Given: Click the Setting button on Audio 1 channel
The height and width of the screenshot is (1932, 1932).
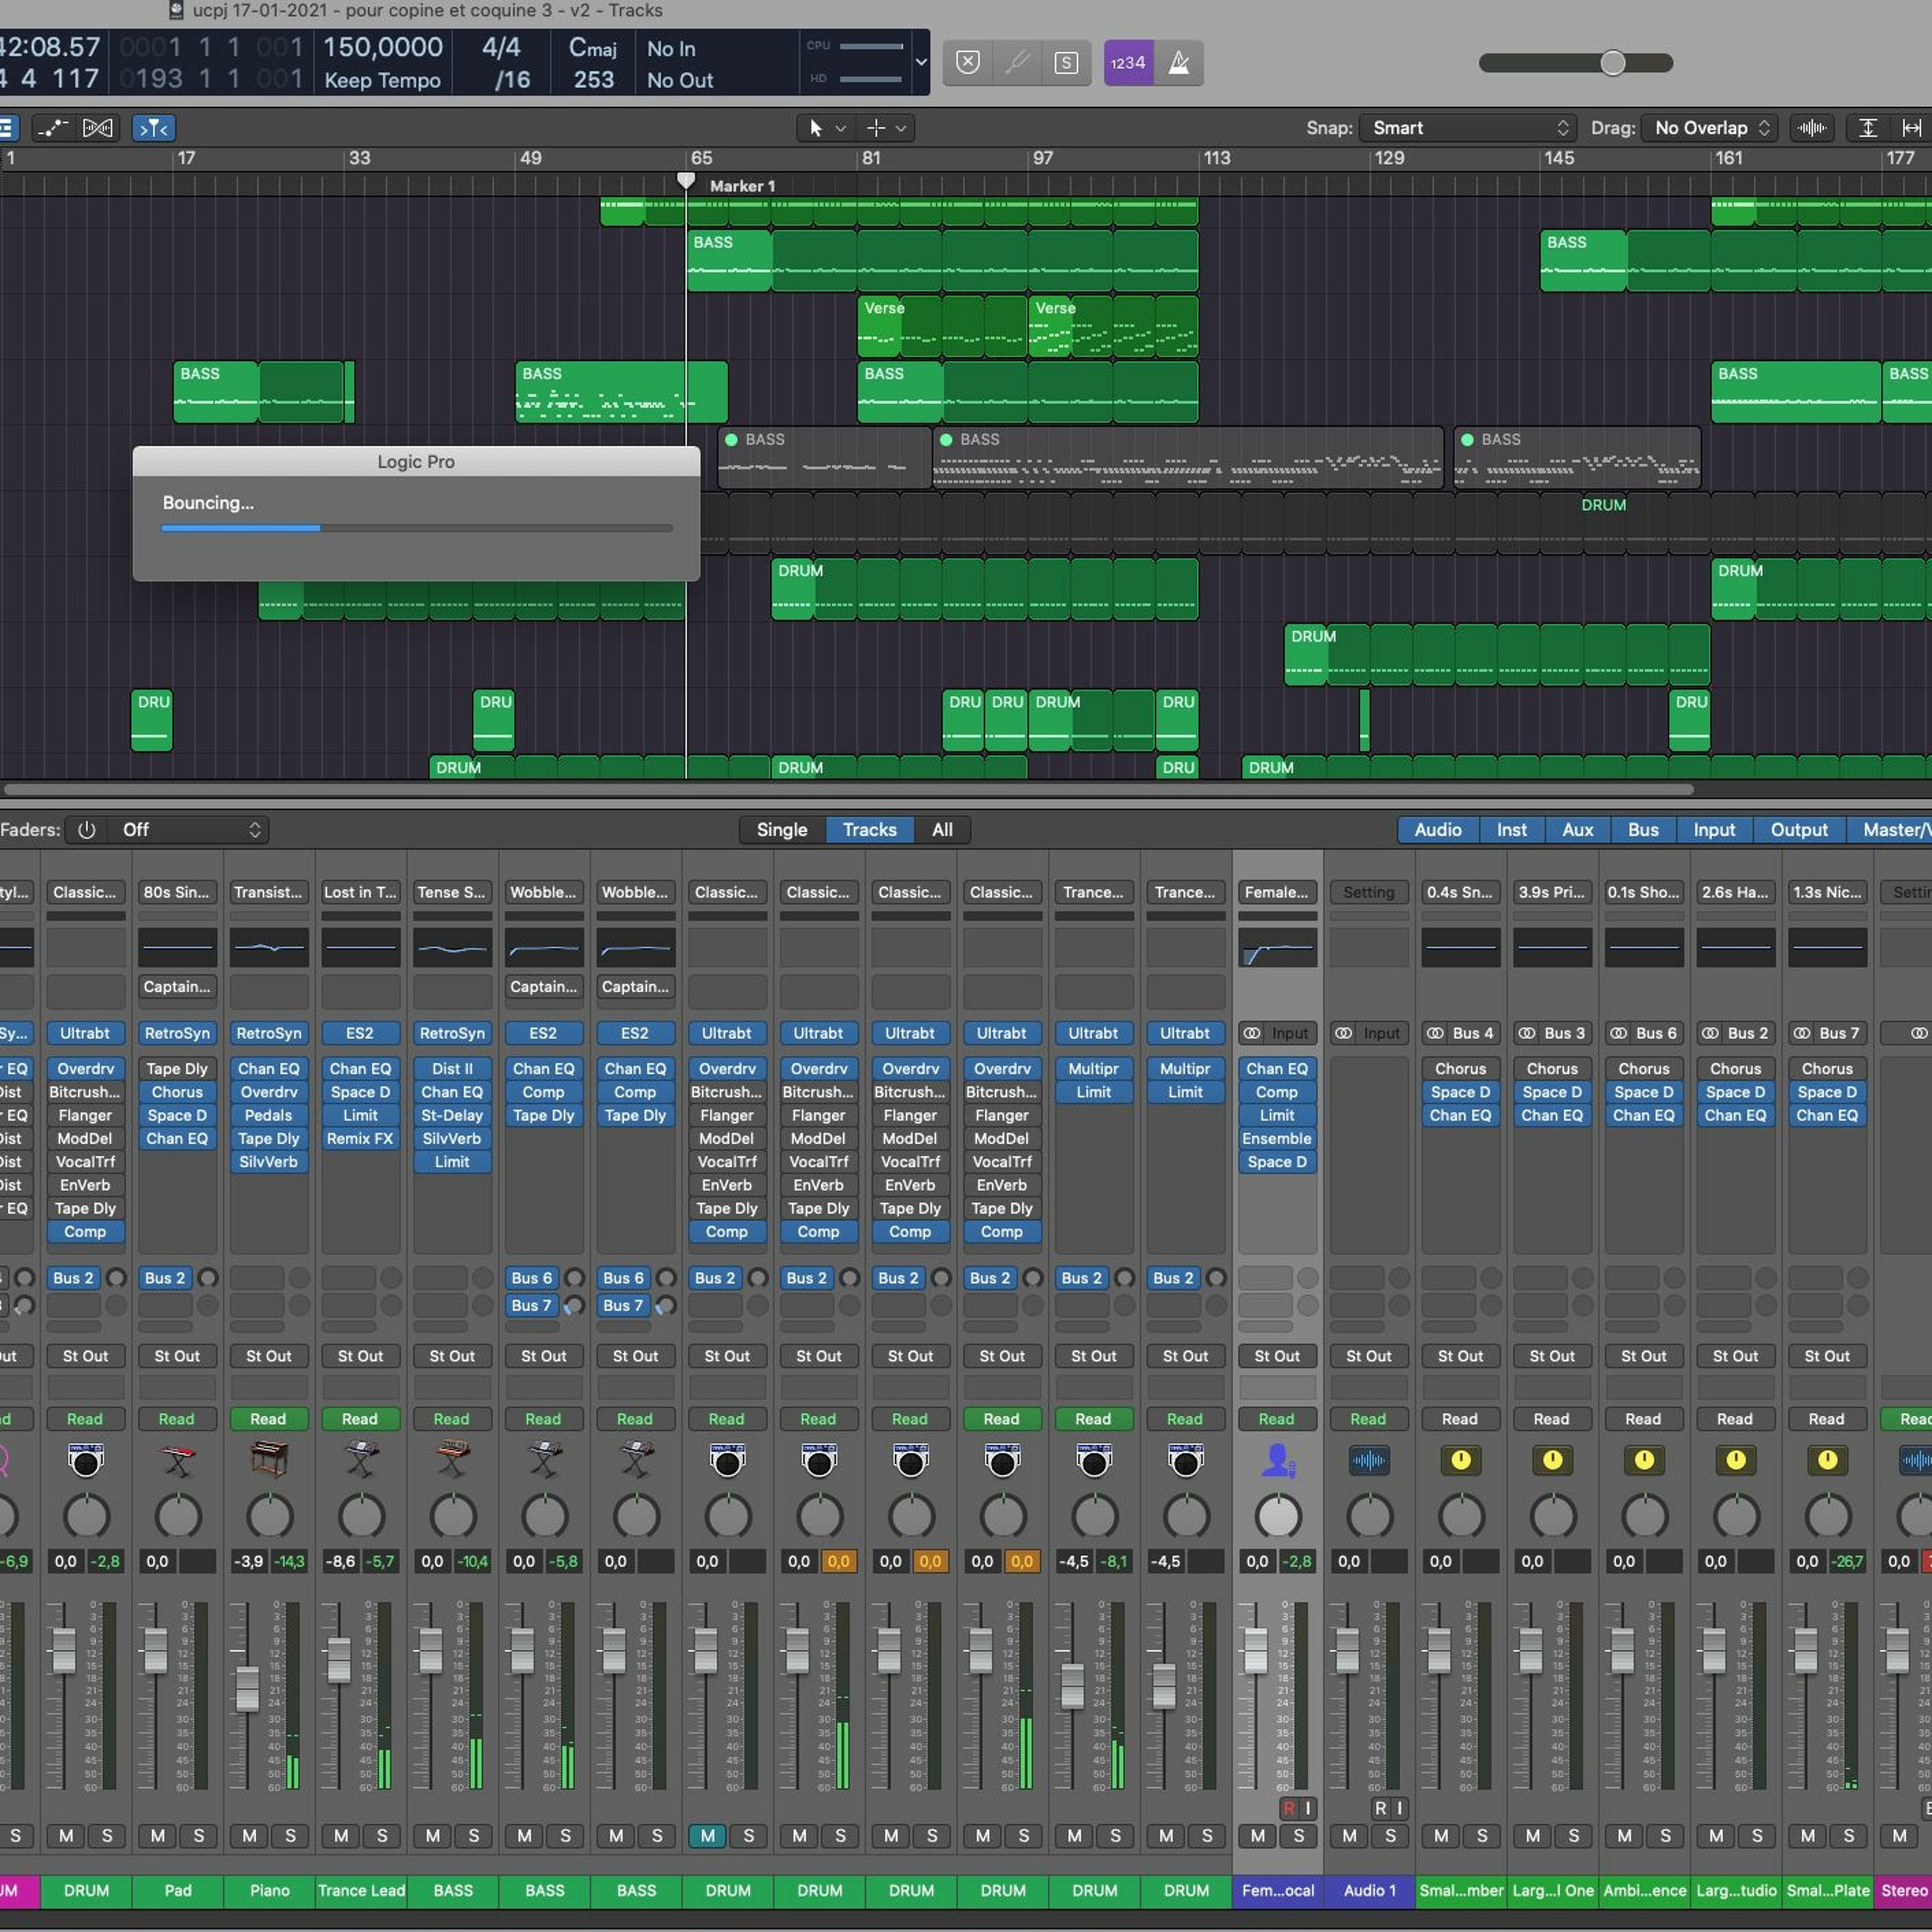Looking at the screenshot, I should pyautogui.click(x=1368, y=892).
